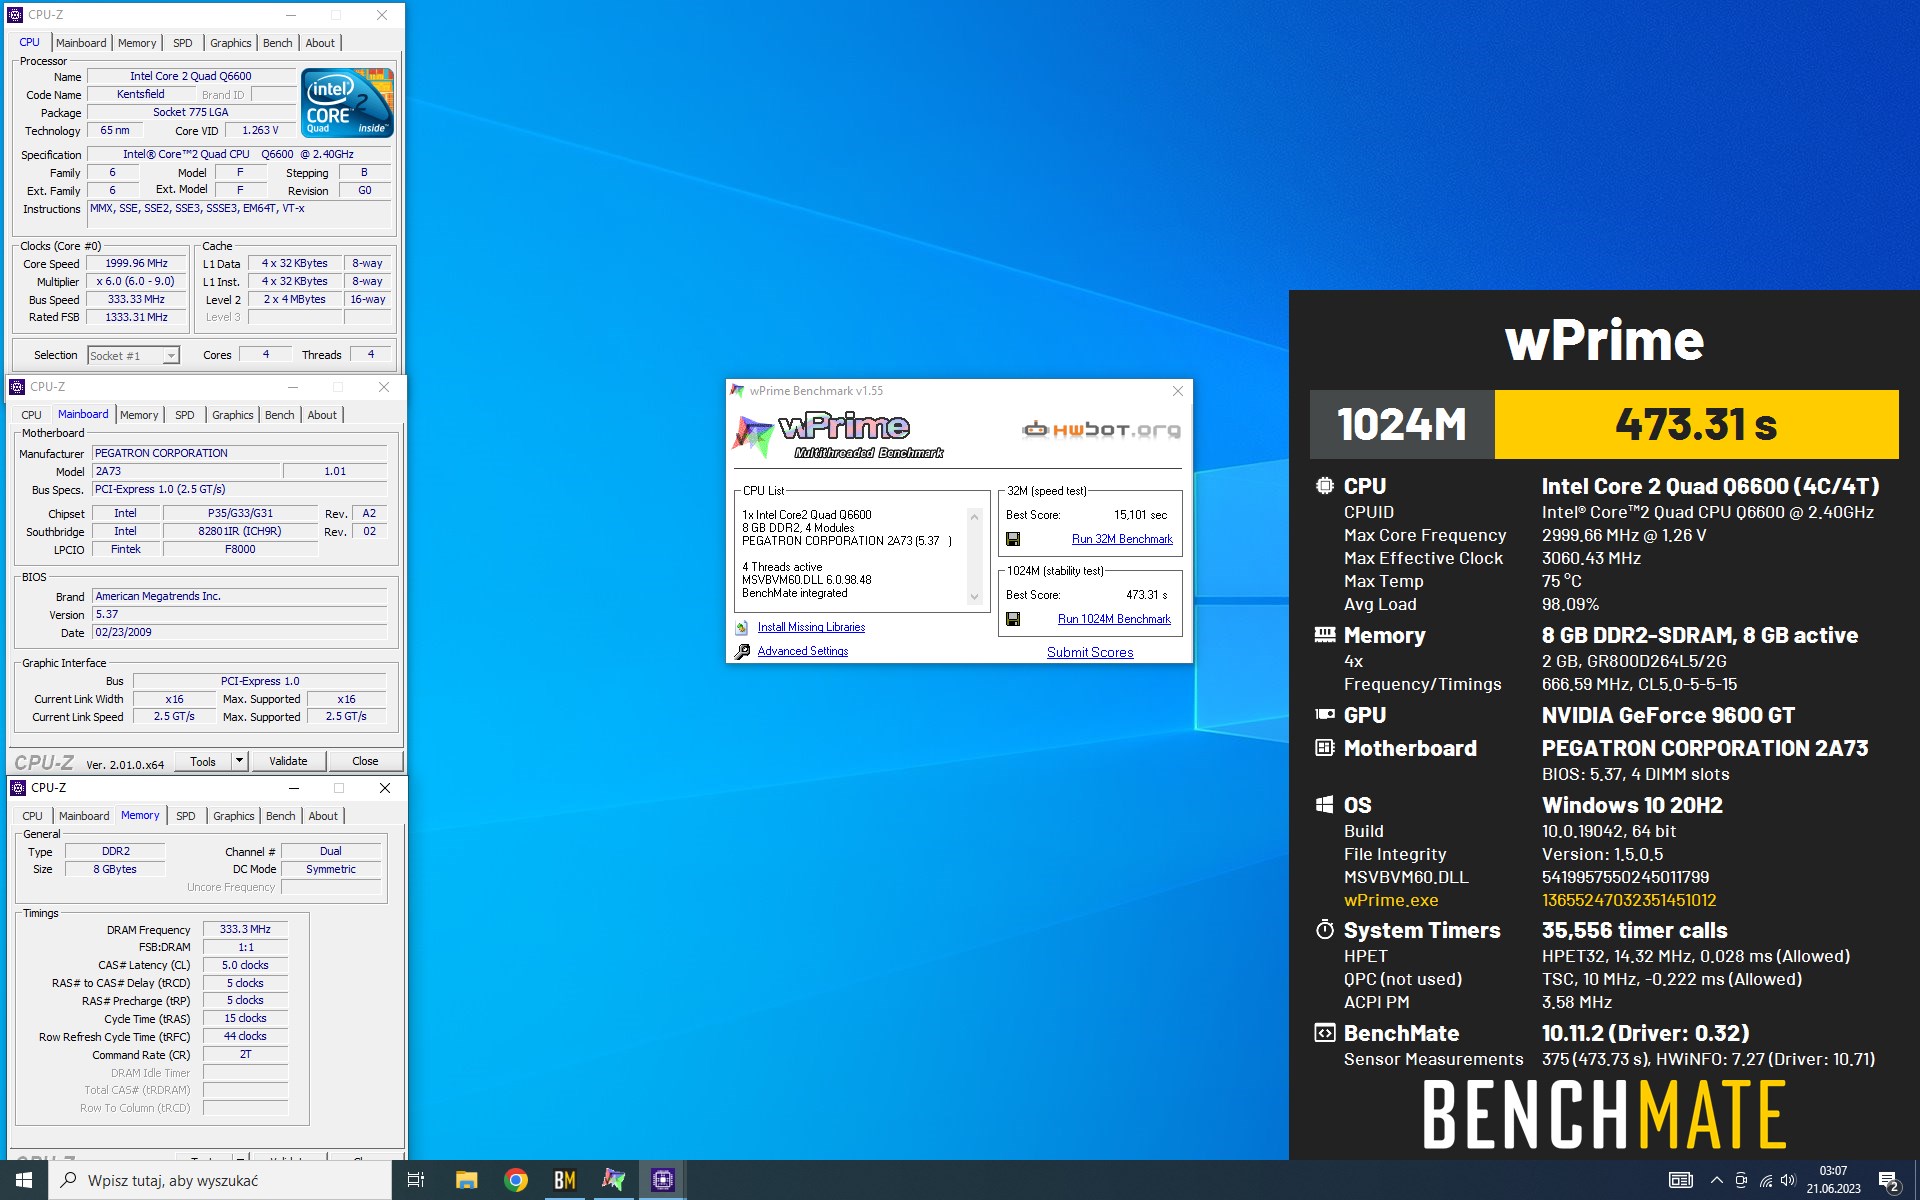Open BenchMate from the taskbar
Viewport: 1920px width, 1200px height.
(x=565, y=1180)
